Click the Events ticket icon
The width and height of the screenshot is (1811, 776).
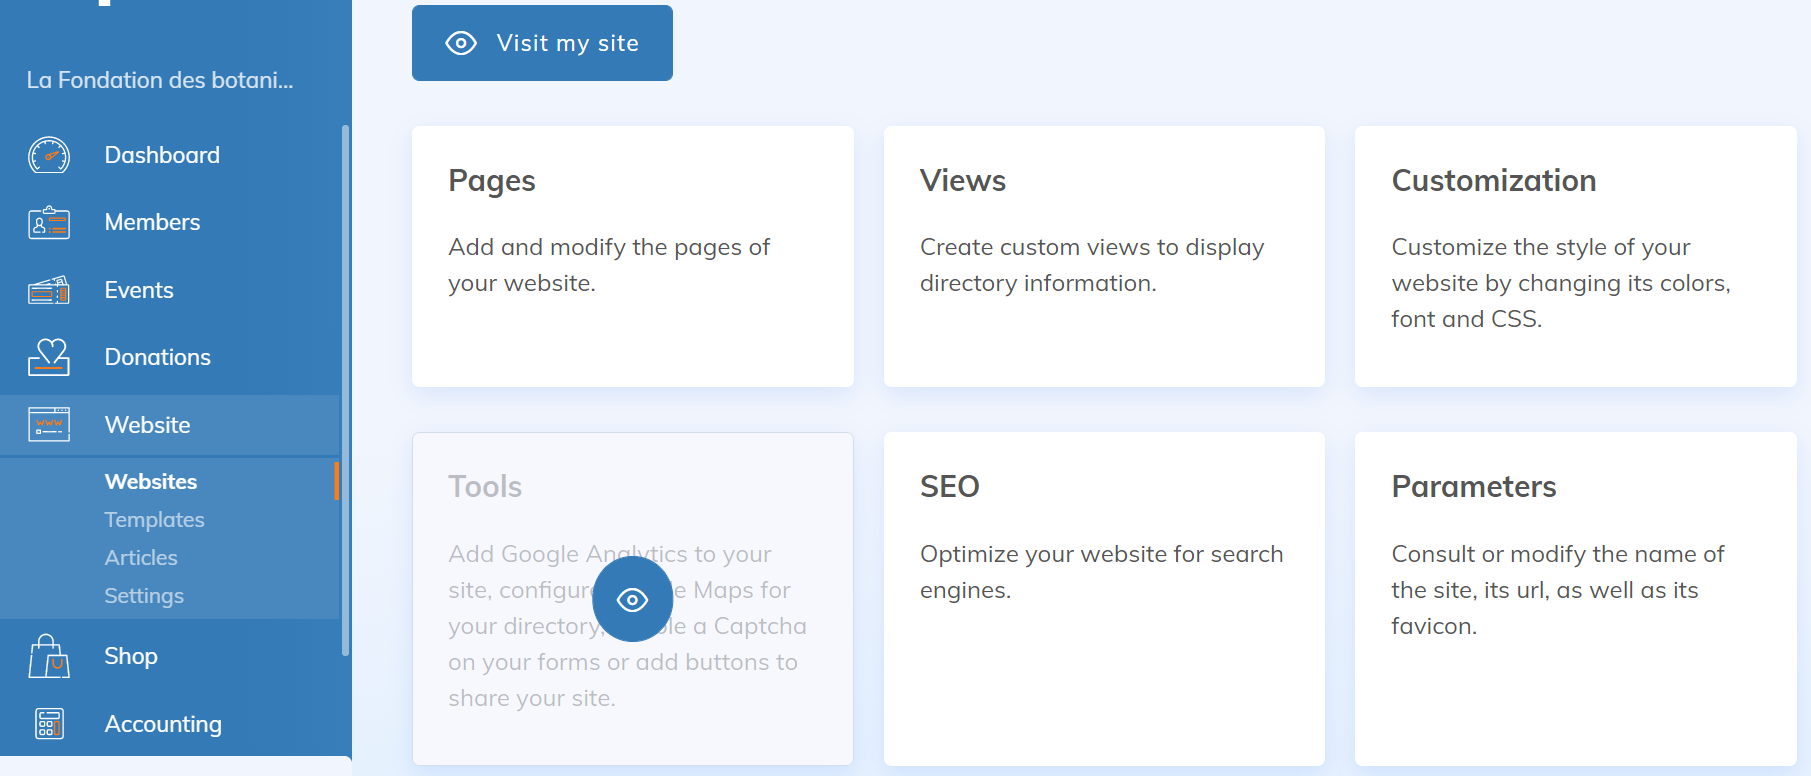(x=49, y=290)
